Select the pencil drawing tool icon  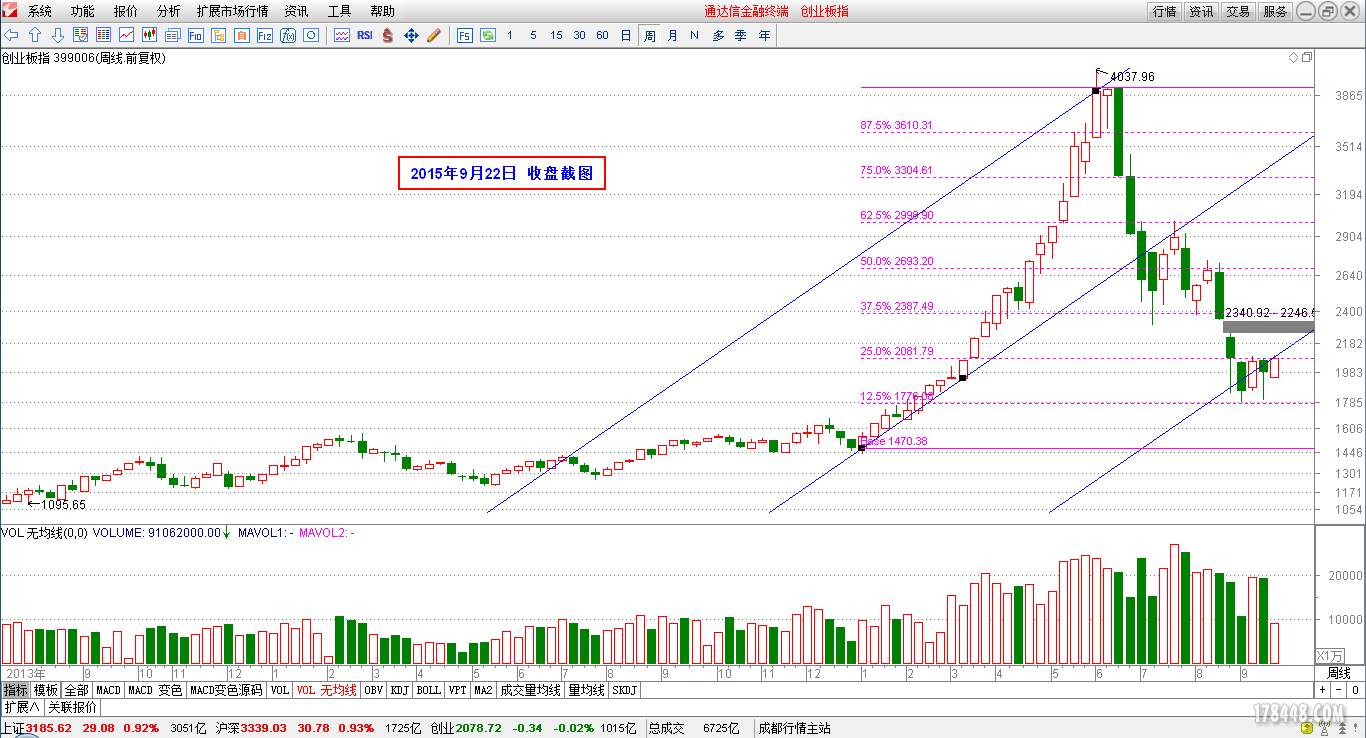[x=434, y=35]
